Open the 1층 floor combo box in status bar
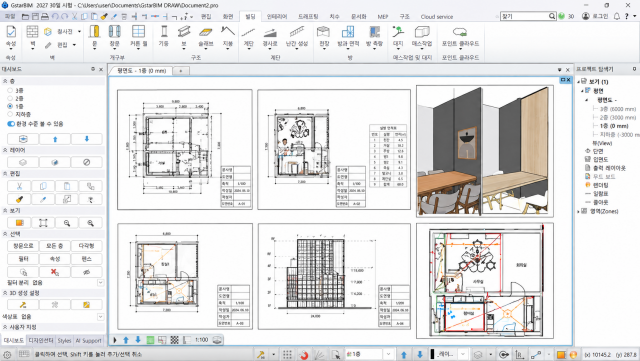640x361 pixels. tap(370, 354)
